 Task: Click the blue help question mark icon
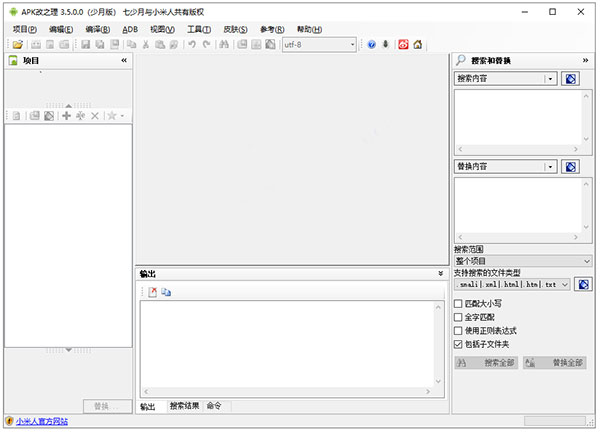click(372, 44)
